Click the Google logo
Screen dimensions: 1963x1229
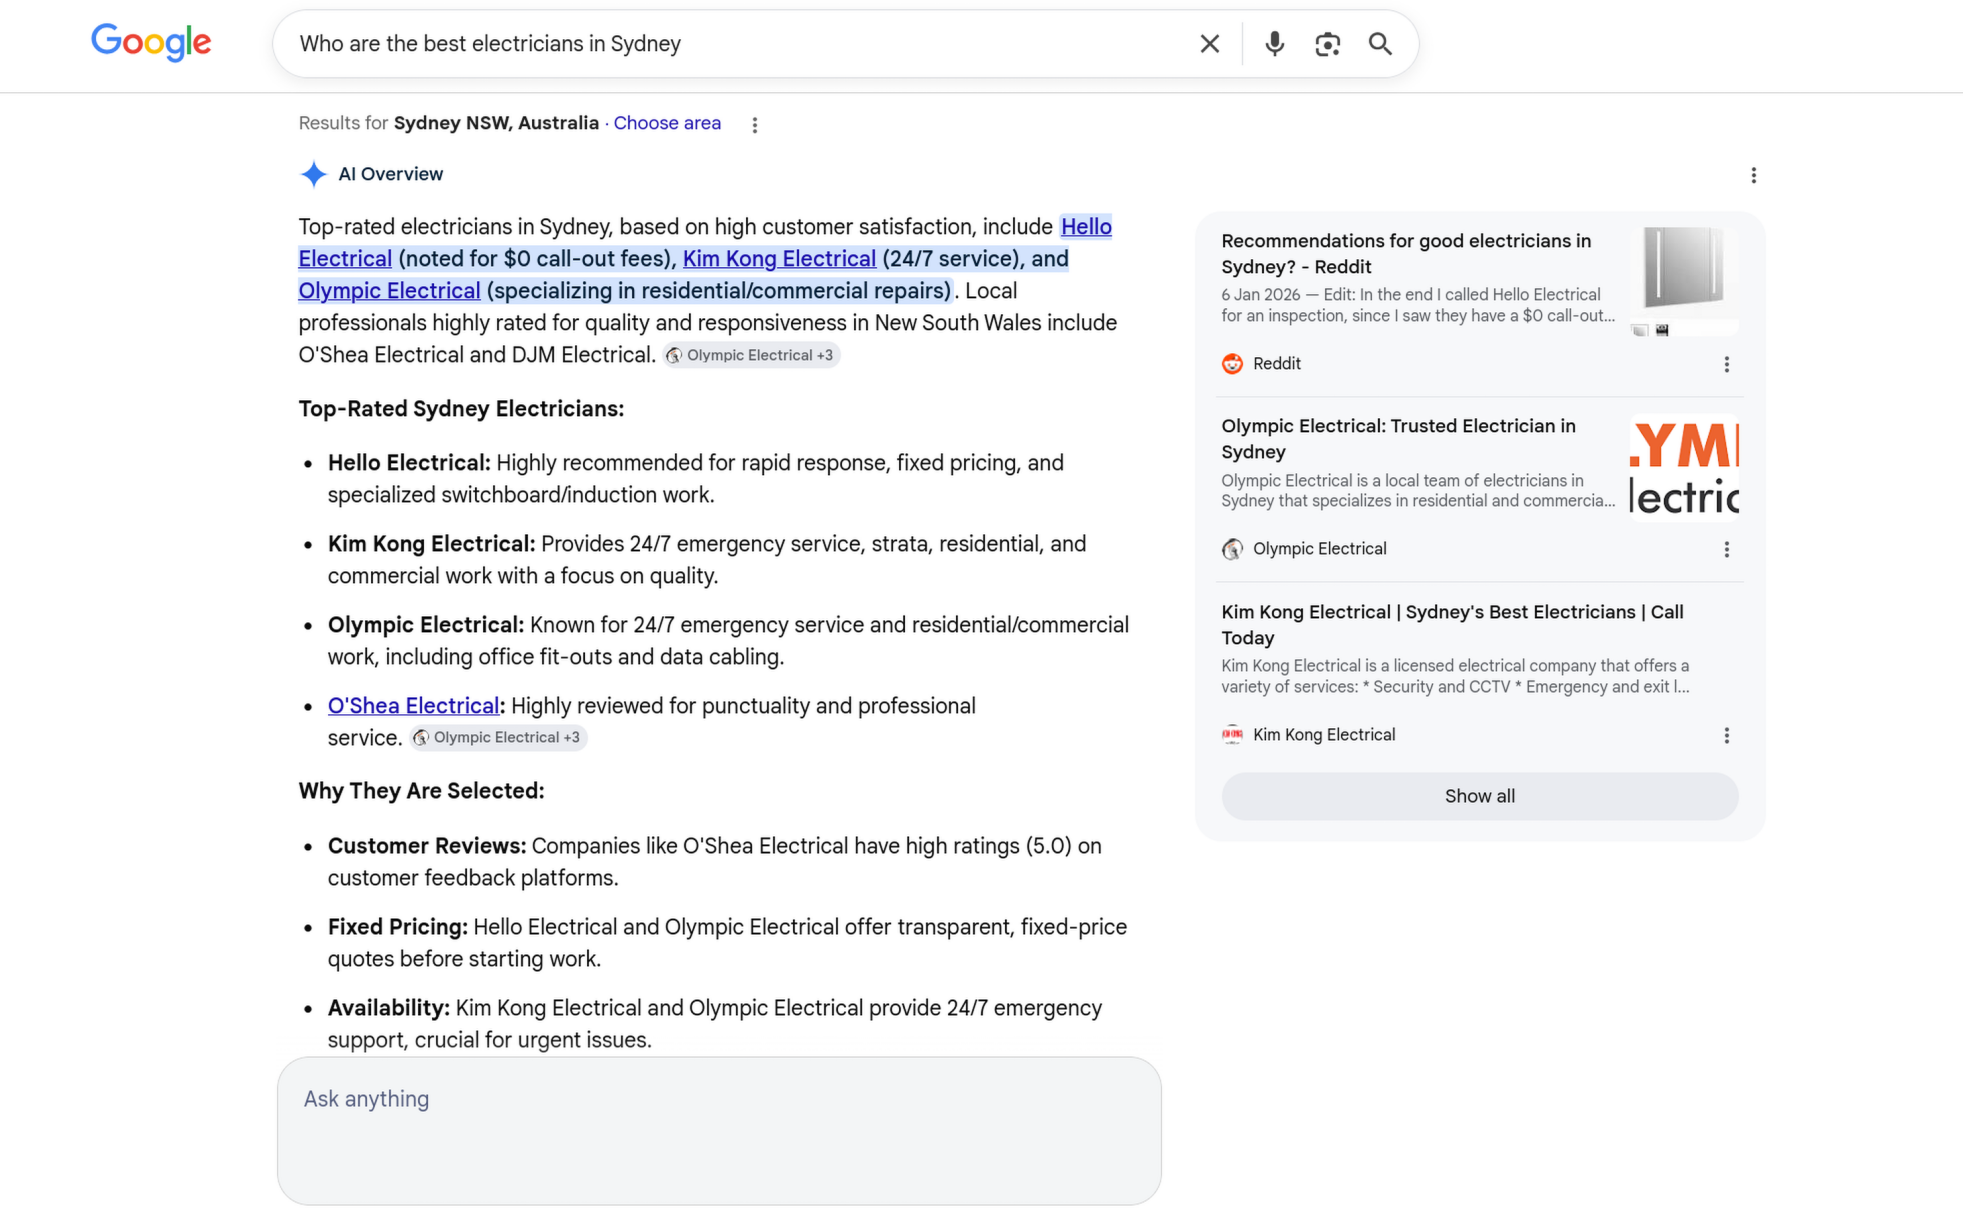[151, 42]
